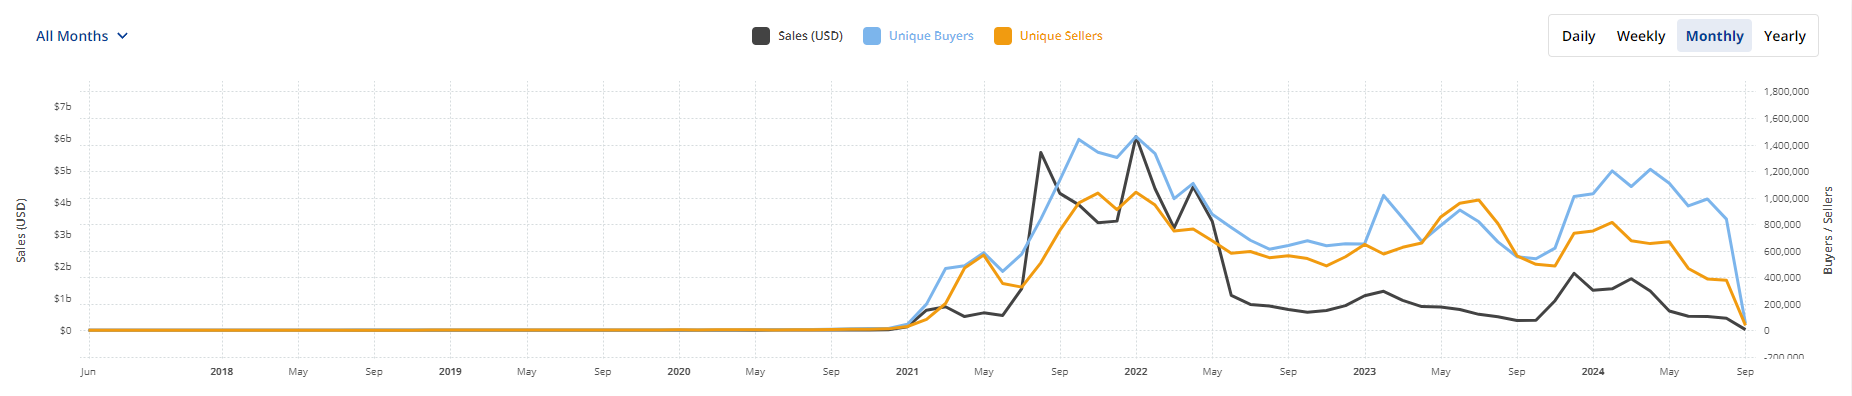Click the blue Unique Buyers swatch
Screen dimensions: 1852x396
tap(872, 36)
